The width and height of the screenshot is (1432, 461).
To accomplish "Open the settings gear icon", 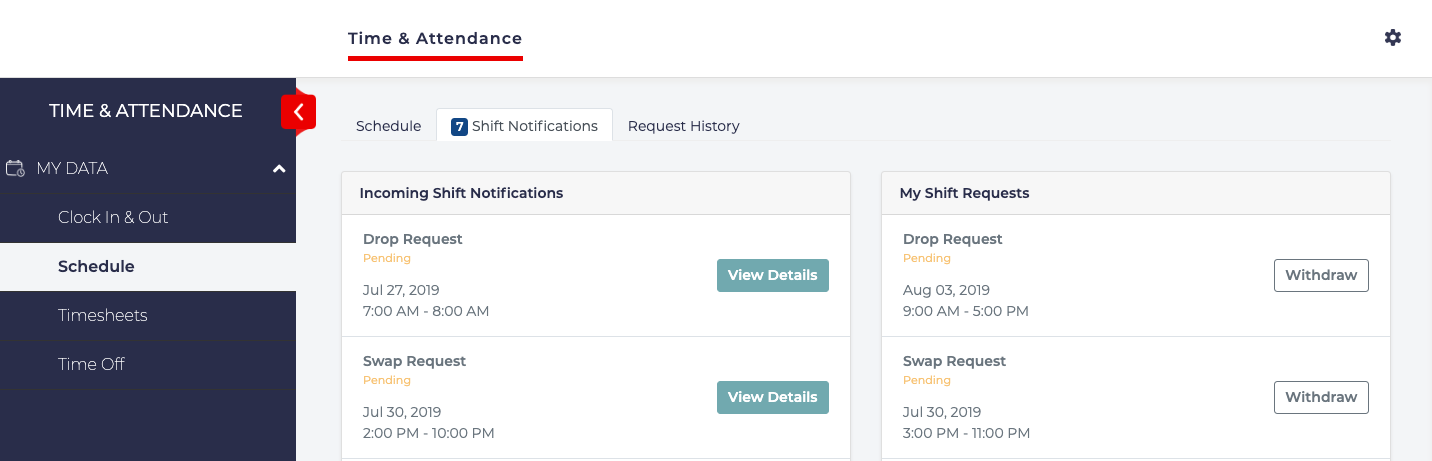I will pyautogui.click(x=1392, y=38).
